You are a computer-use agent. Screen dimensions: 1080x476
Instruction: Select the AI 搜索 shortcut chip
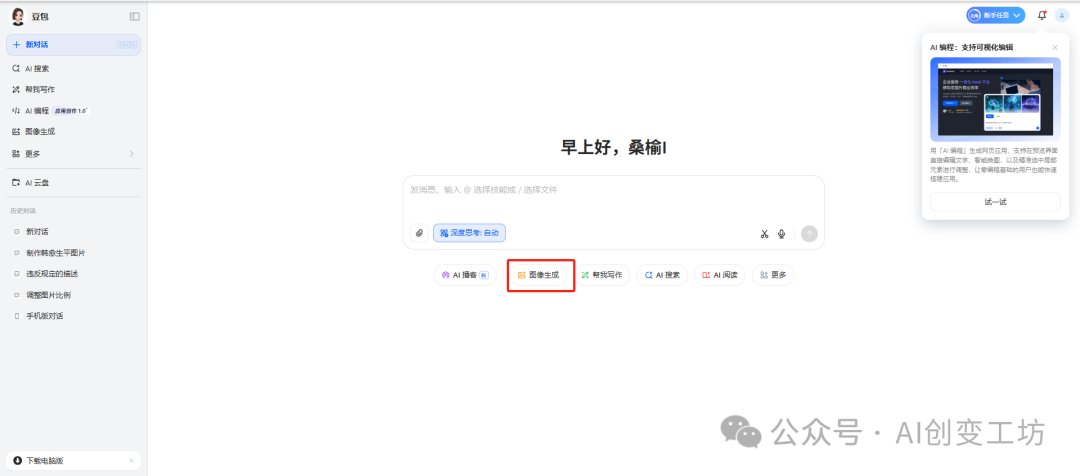pyautogui.click(x=662, y=275)
